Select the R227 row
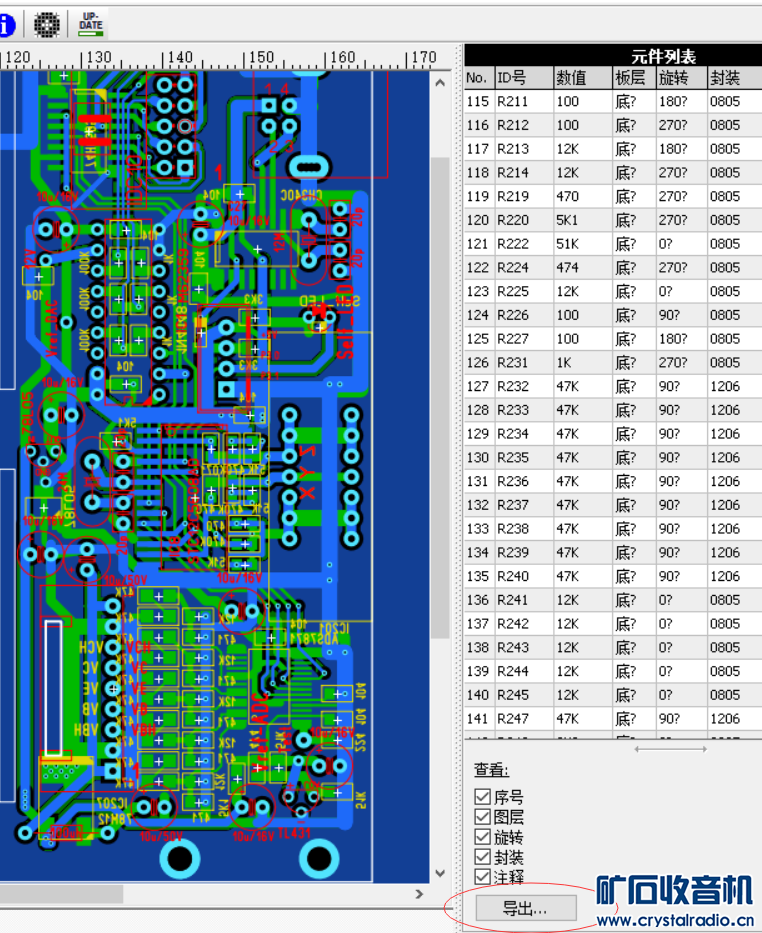Image resolution: width=762 pixels, height=933 pixels. pyautogui.click(x=613, y=339)
